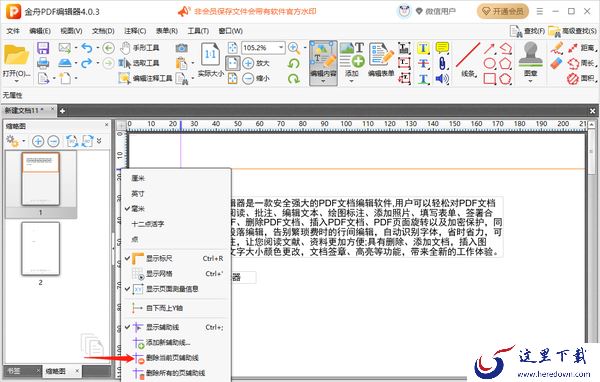Select the Hand tool (手形工具)
600x382 pixels.
click(140, 48)
